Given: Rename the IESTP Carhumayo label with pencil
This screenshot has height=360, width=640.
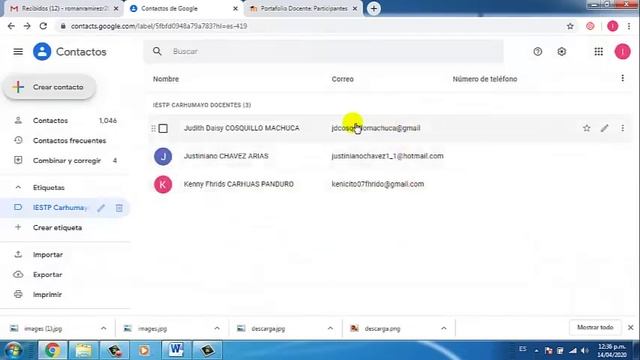Looking at the screenshot, I should point(101,208).
